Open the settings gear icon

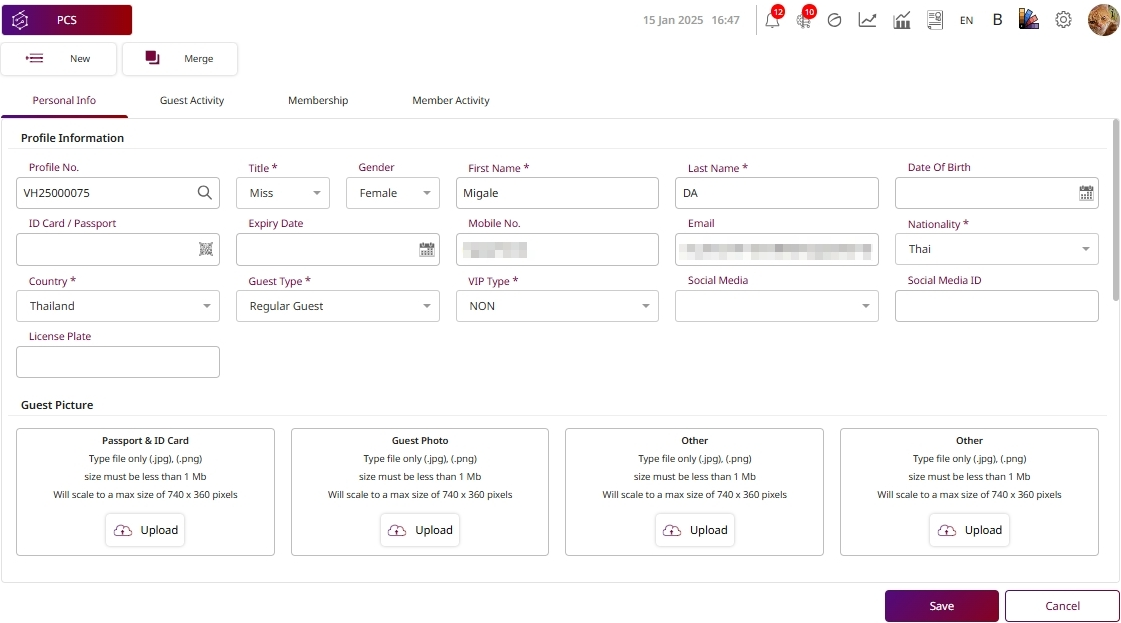[x=1063, y=20]
